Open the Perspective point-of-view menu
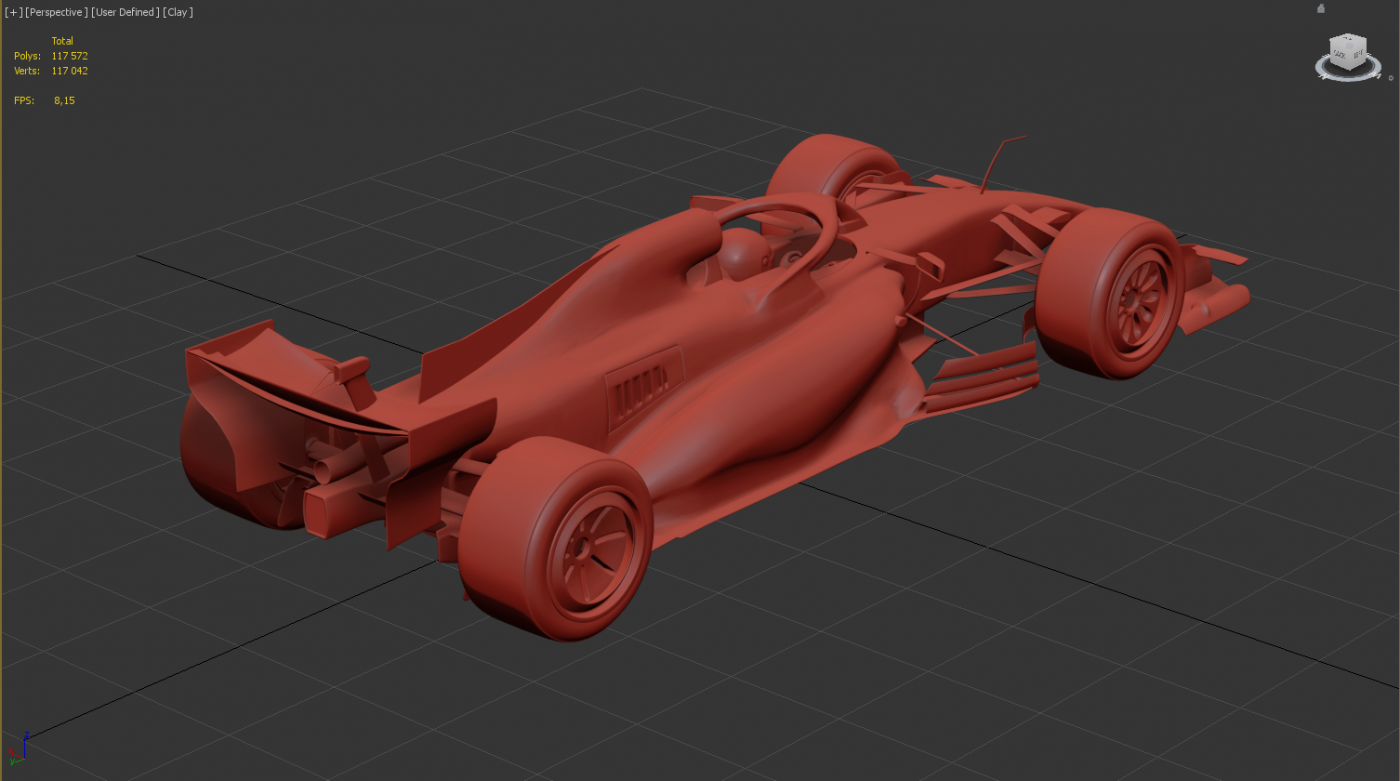 pos(57,12)
